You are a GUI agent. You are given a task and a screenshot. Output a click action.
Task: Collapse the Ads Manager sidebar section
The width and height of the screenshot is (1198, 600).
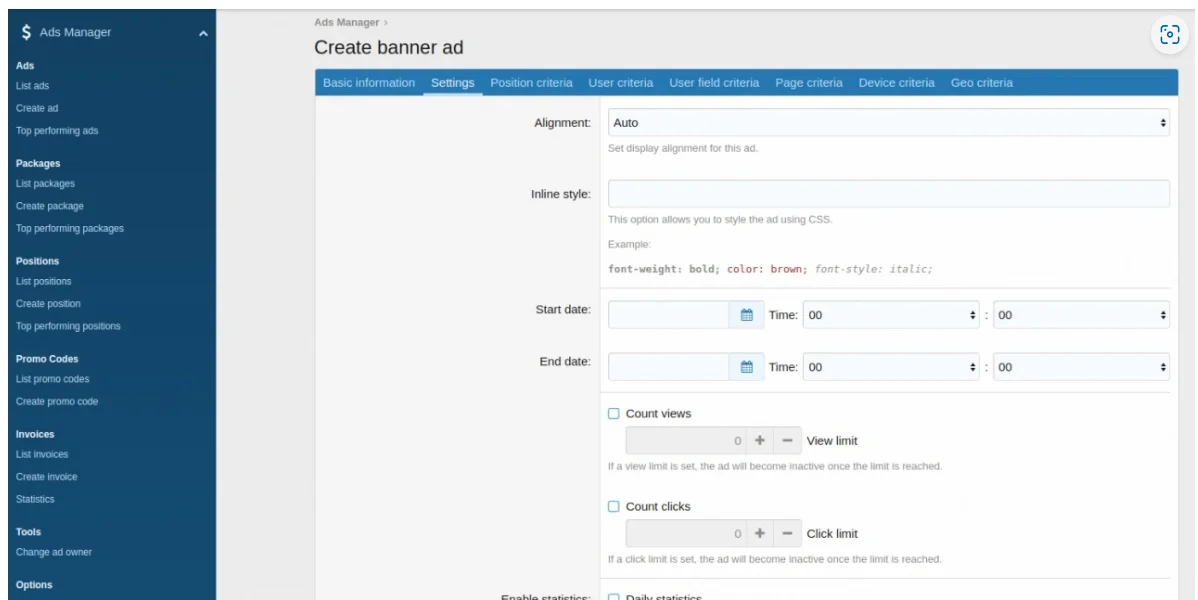click(203, 34)
